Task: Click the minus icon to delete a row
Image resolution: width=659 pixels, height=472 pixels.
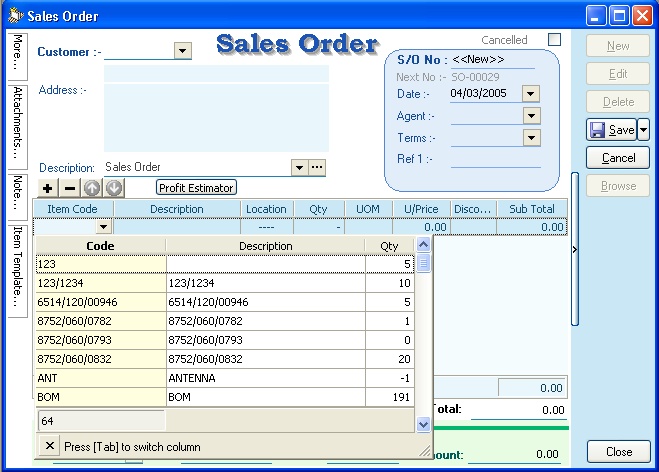Action: [x=70, y=188]
